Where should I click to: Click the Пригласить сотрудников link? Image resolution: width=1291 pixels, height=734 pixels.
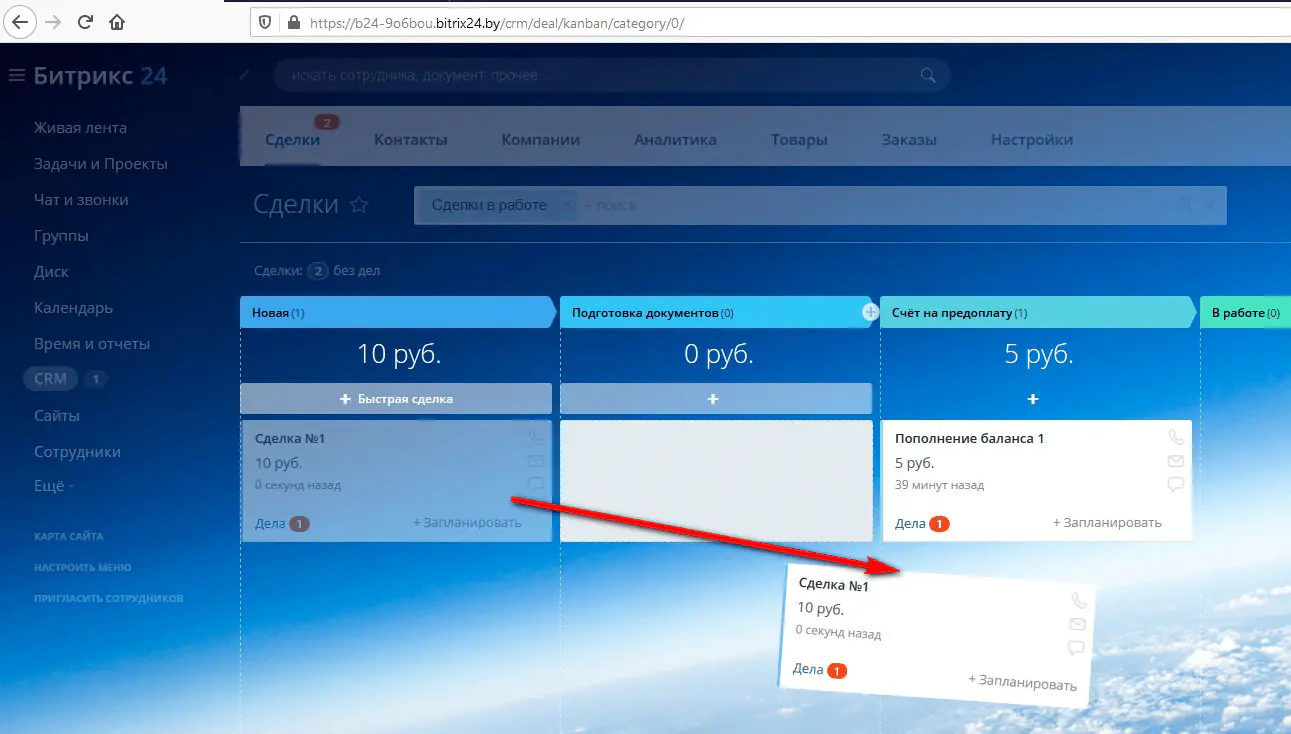[108, 599]
